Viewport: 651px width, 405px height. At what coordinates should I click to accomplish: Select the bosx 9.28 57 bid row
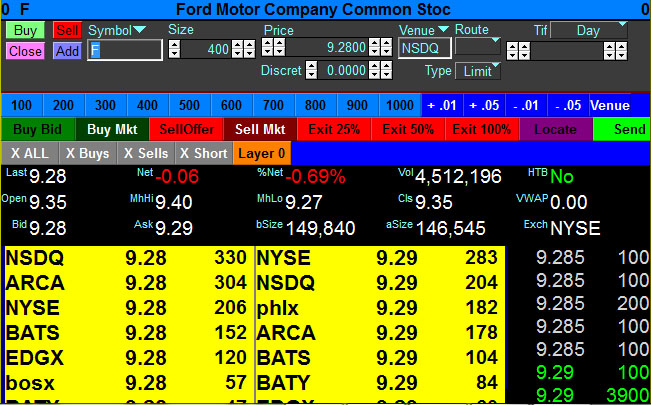click(129, 383)
